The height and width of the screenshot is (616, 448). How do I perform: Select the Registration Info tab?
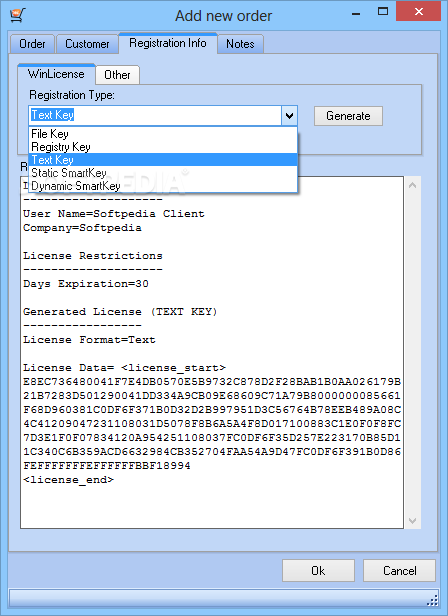pos(168,43)
